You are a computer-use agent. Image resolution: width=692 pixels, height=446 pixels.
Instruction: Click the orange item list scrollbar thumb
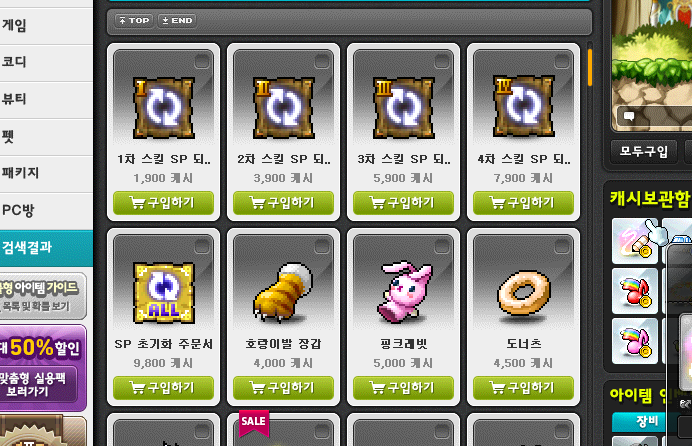point(590,67)
